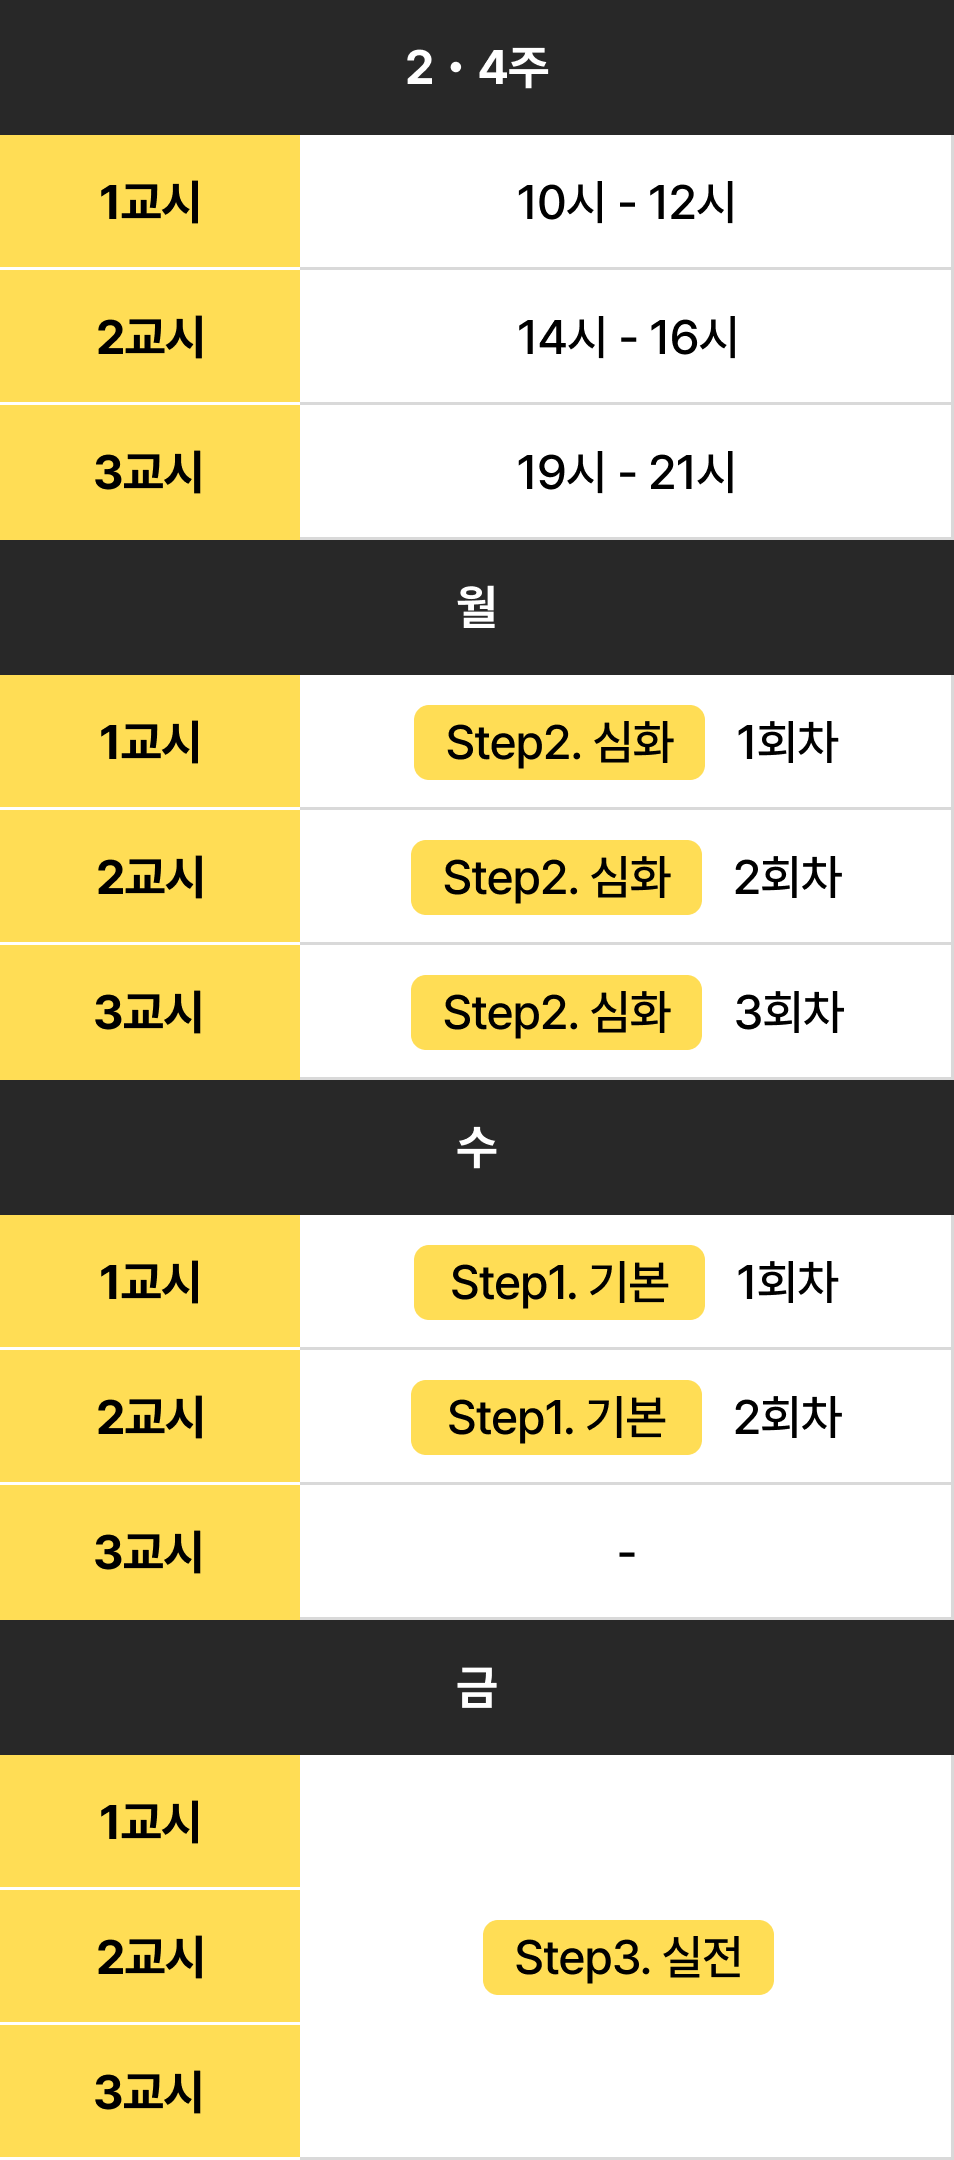Select the 3교시 label in the Monday section
The height and width of the screenshot is (2160, 954).
click(150, 1012)
